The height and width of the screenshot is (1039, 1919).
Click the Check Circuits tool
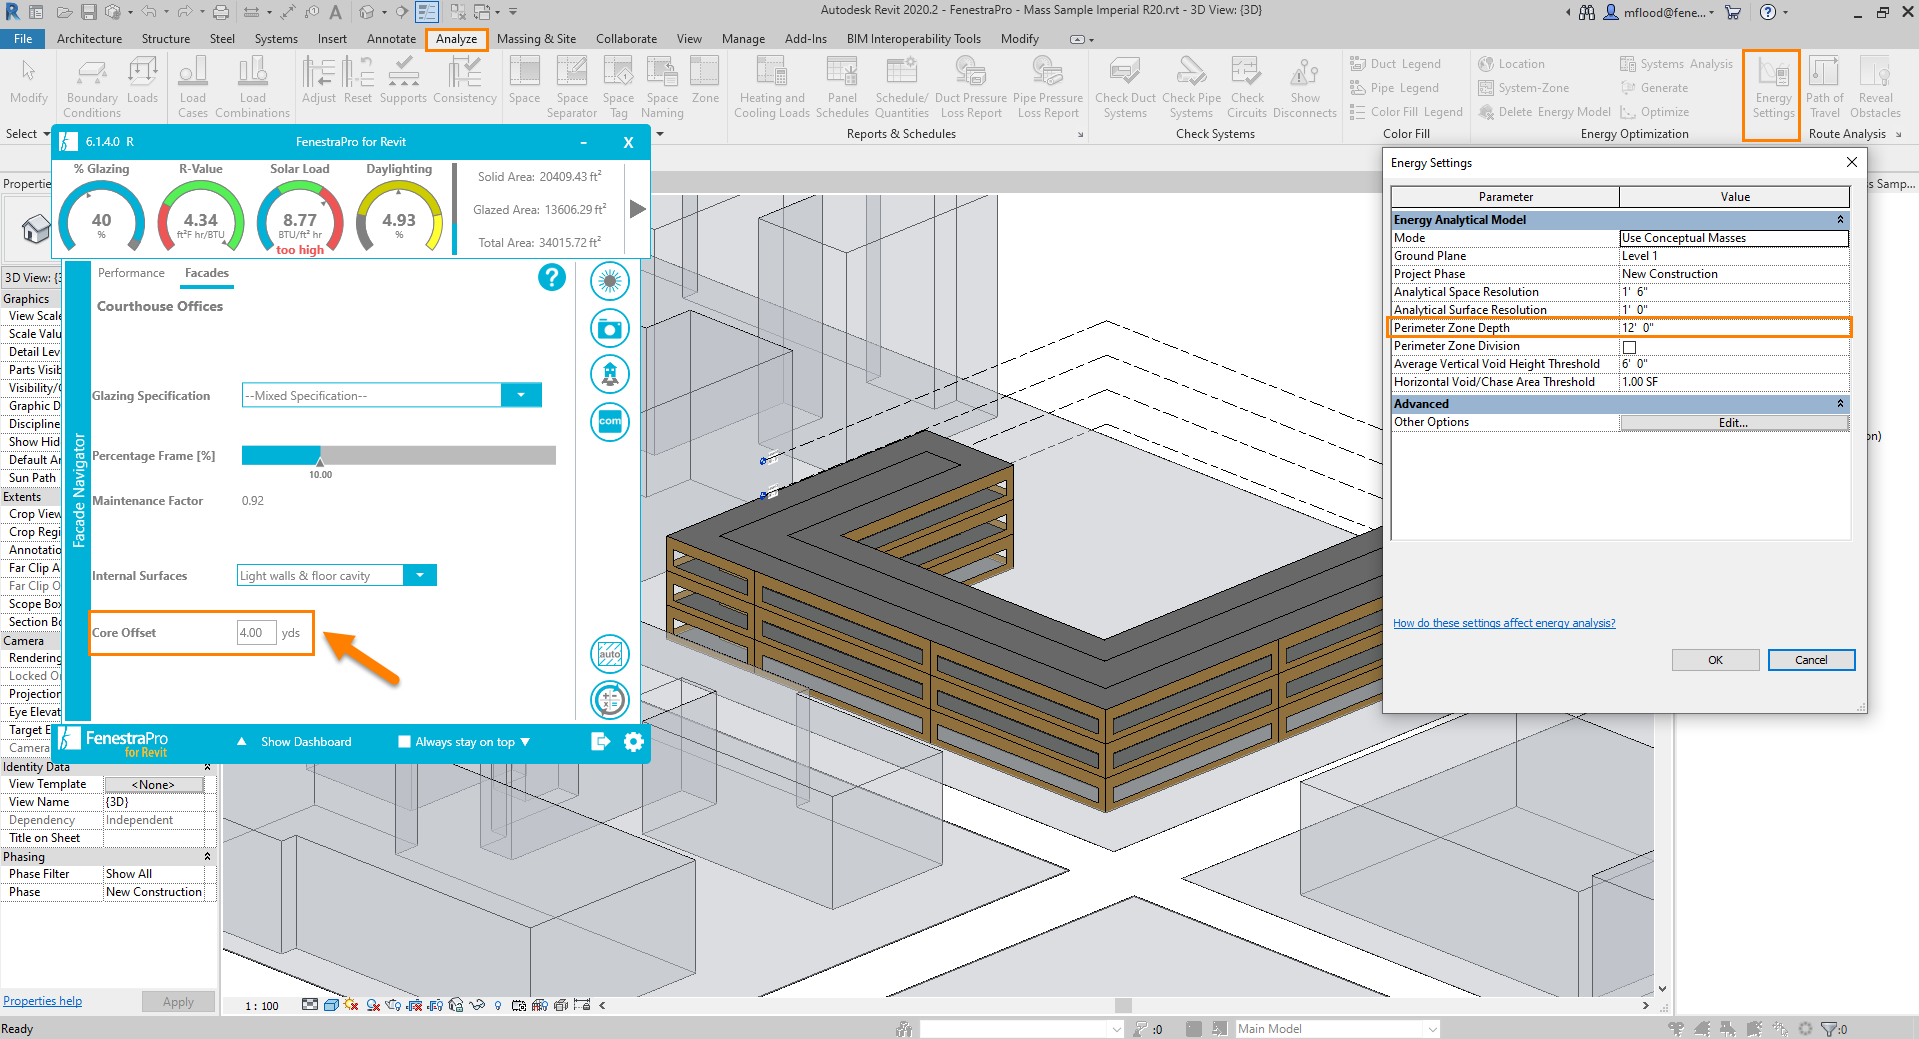tap(1247, 88)
